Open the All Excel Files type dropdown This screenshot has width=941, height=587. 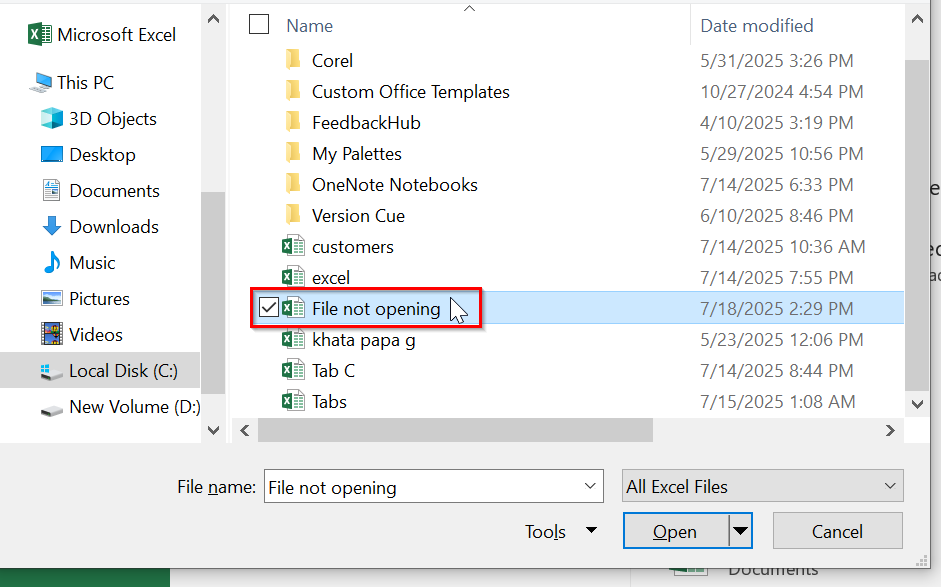coord(762,486)
